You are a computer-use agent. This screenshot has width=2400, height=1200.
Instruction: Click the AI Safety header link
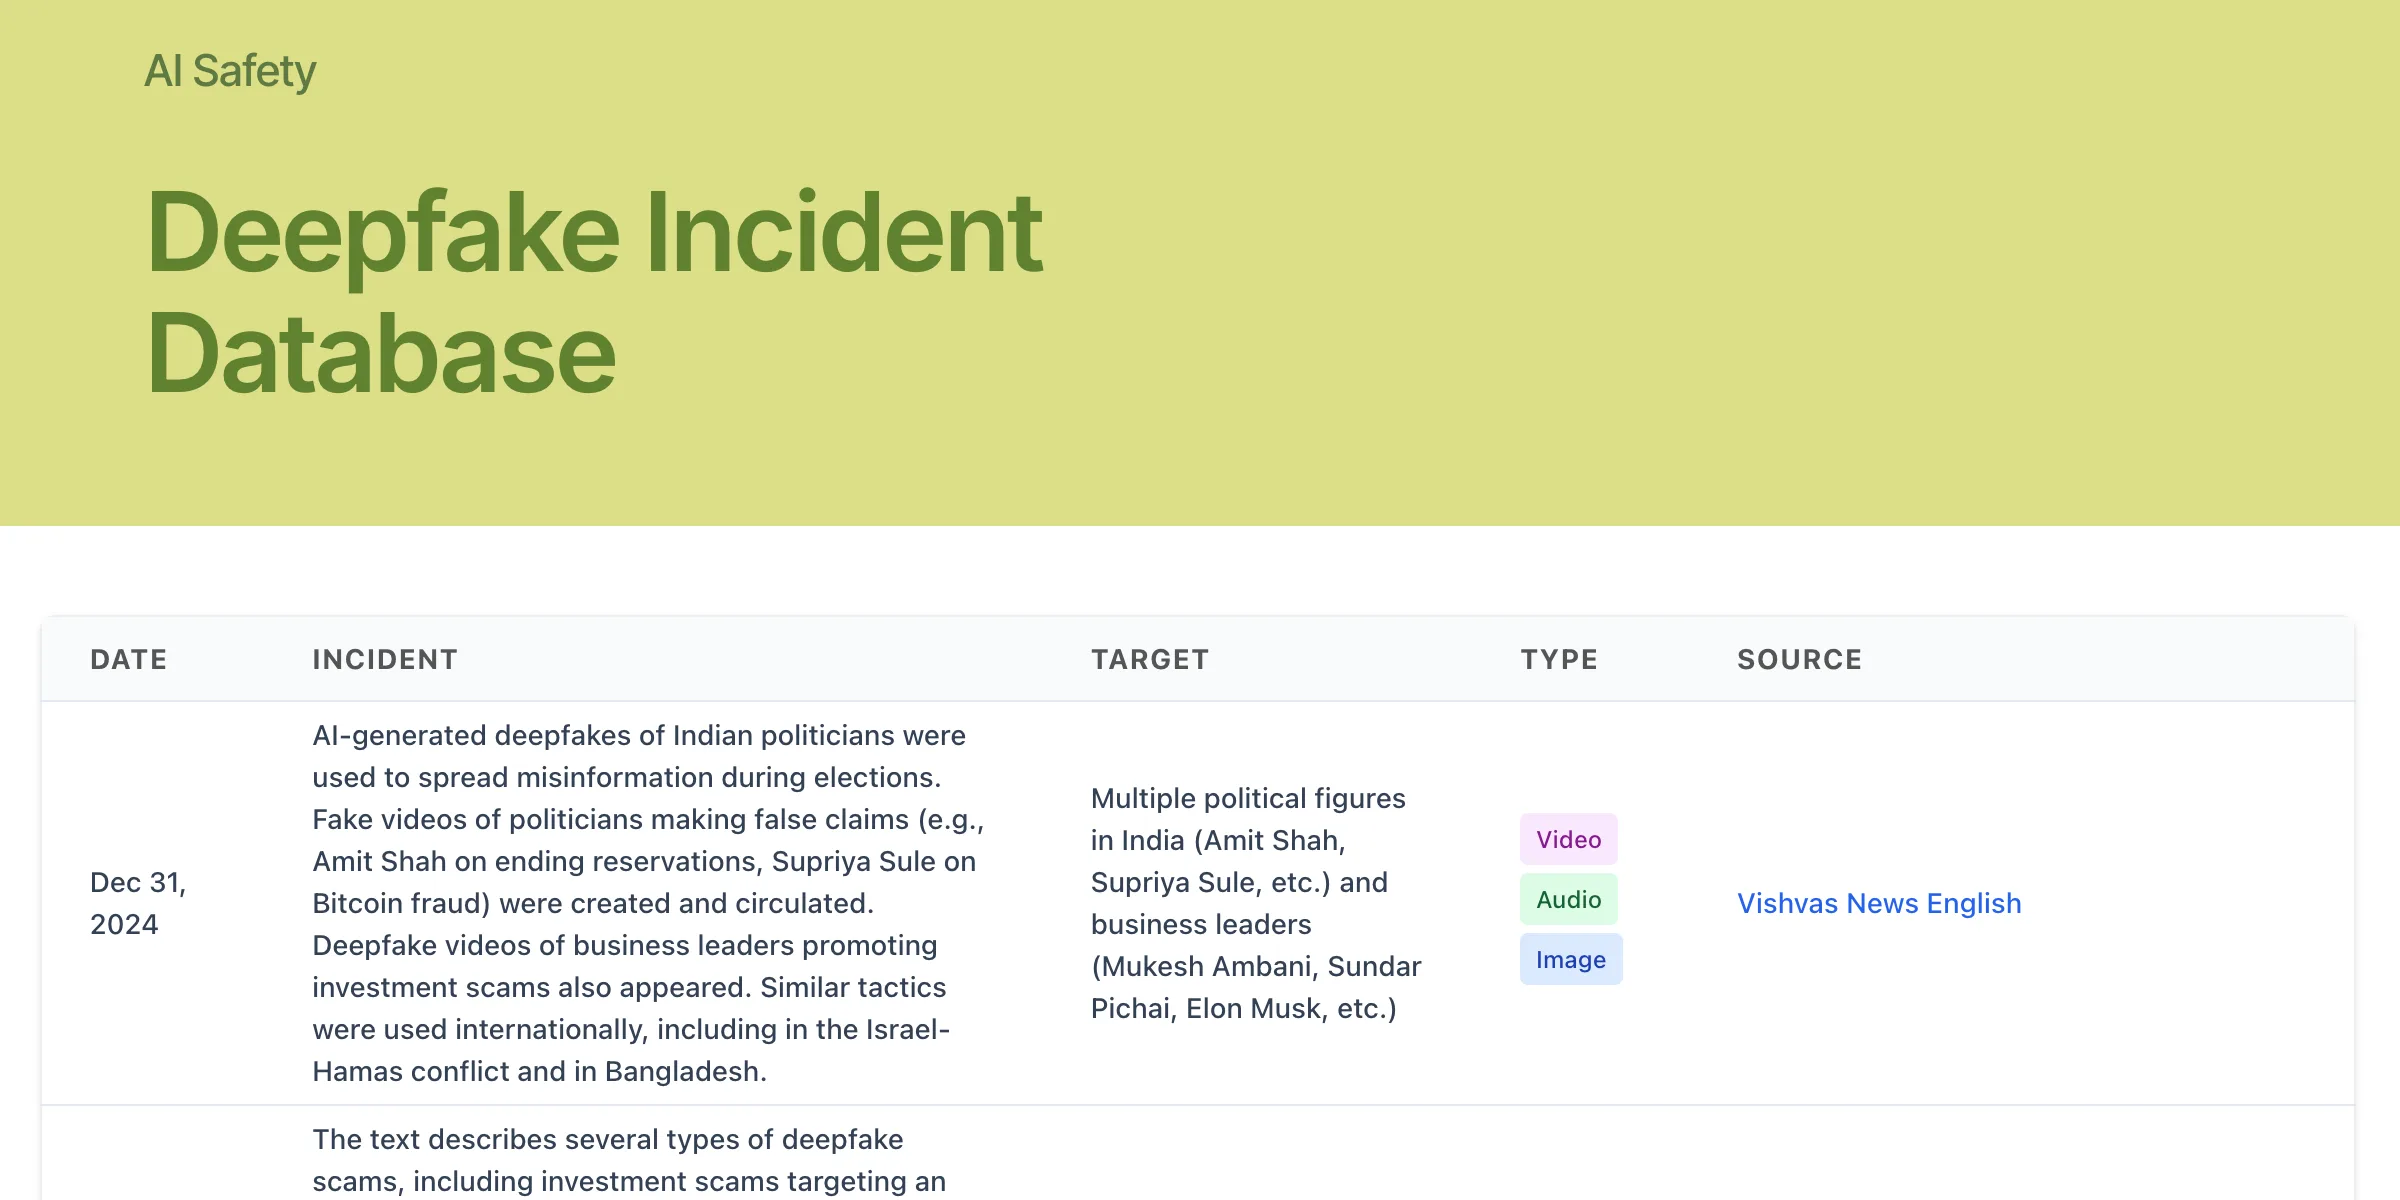230,71
